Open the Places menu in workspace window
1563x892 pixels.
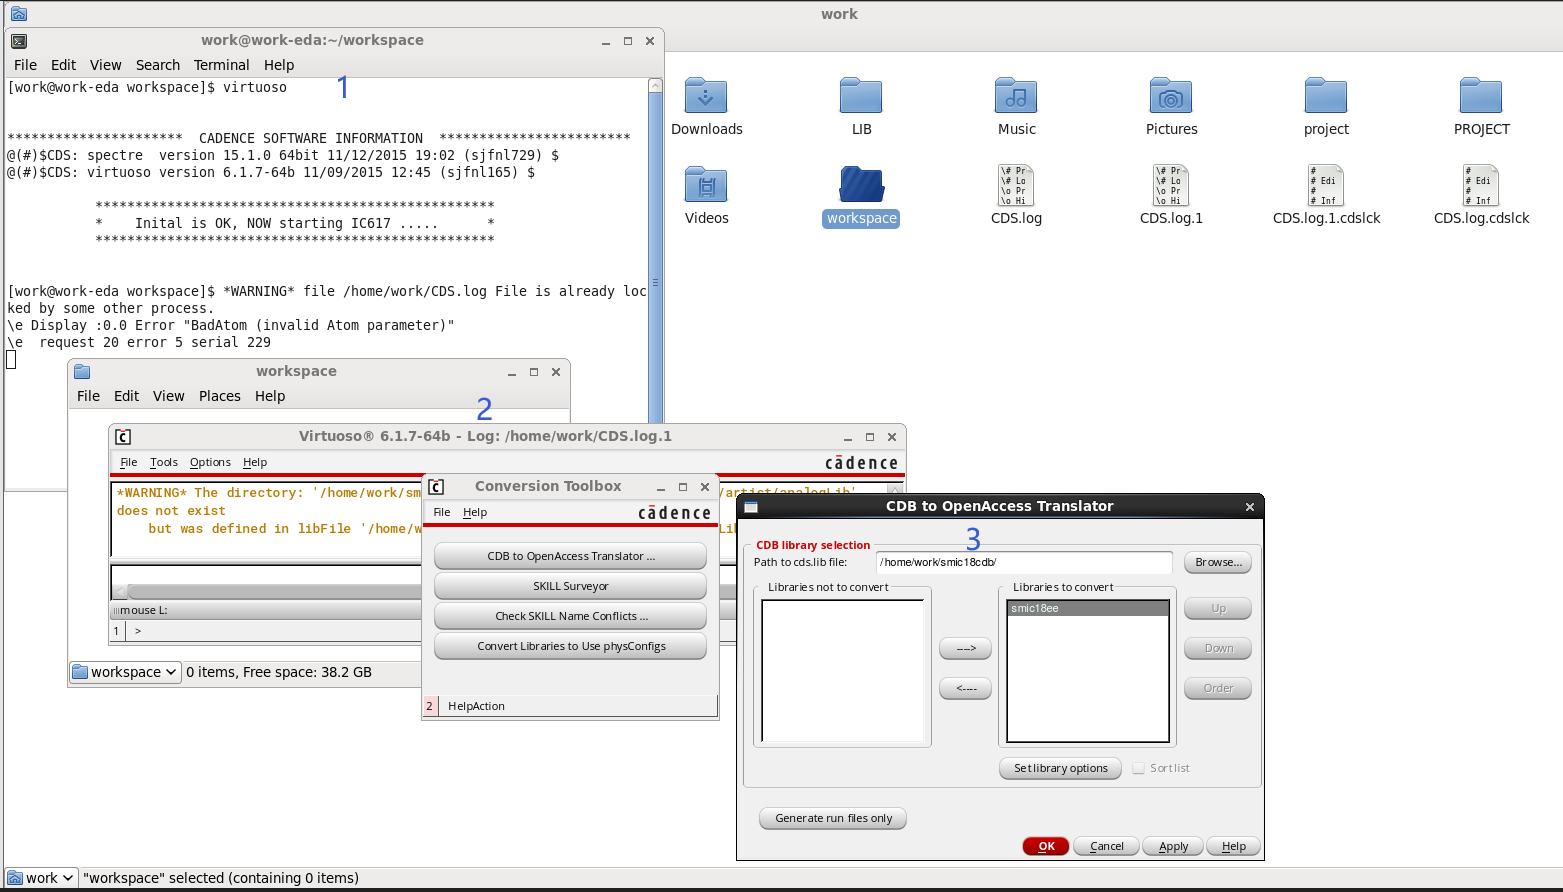pyautogui.click(x=219, y=396)
